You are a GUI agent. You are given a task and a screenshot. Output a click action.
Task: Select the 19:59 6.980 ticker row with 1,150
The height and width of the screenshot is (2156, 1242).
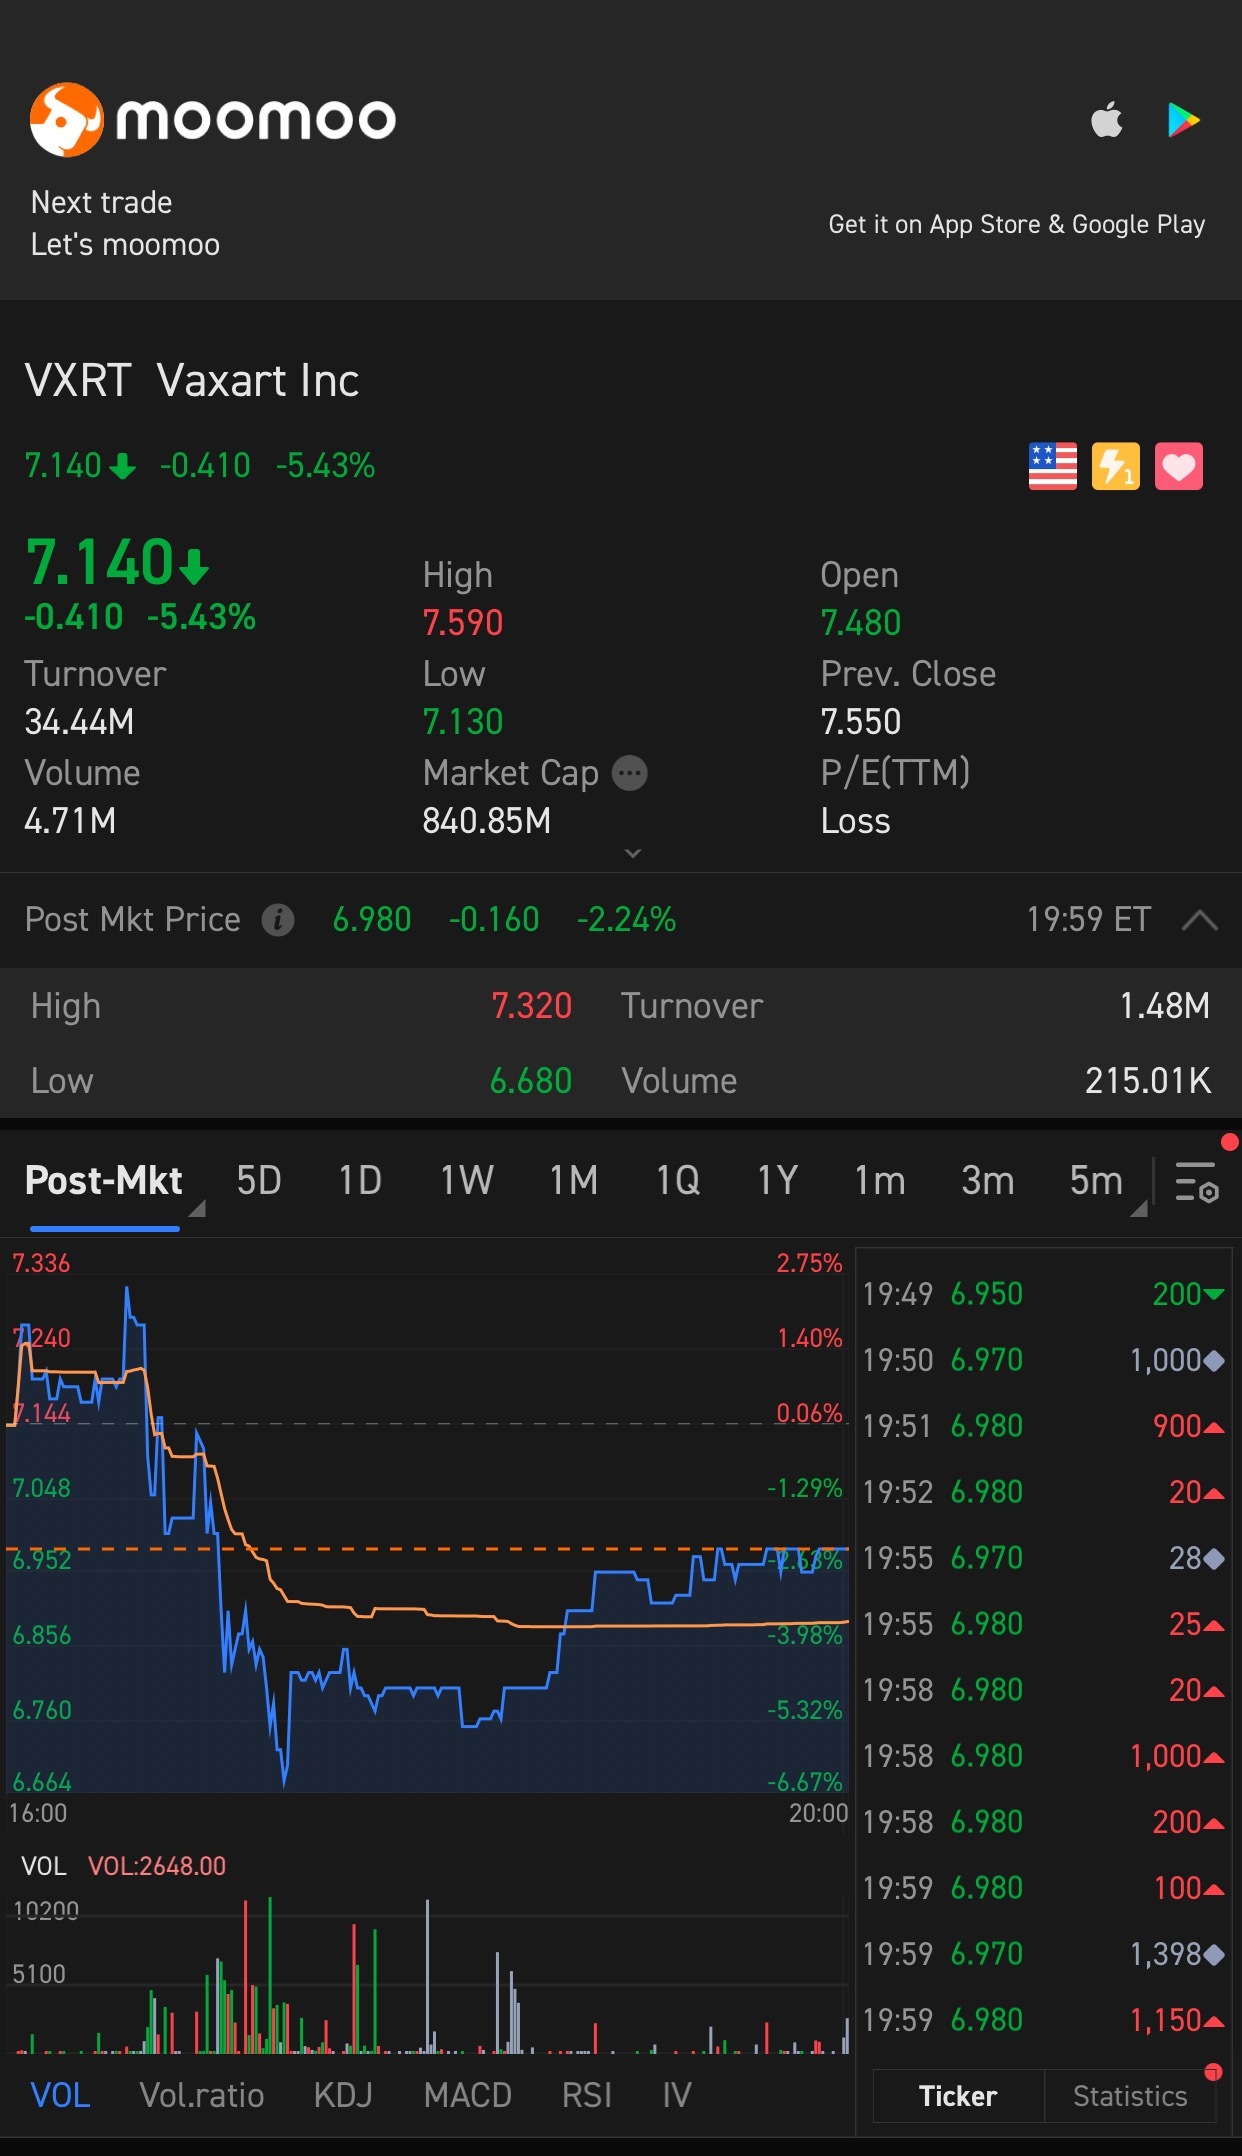(1044, 2020)
